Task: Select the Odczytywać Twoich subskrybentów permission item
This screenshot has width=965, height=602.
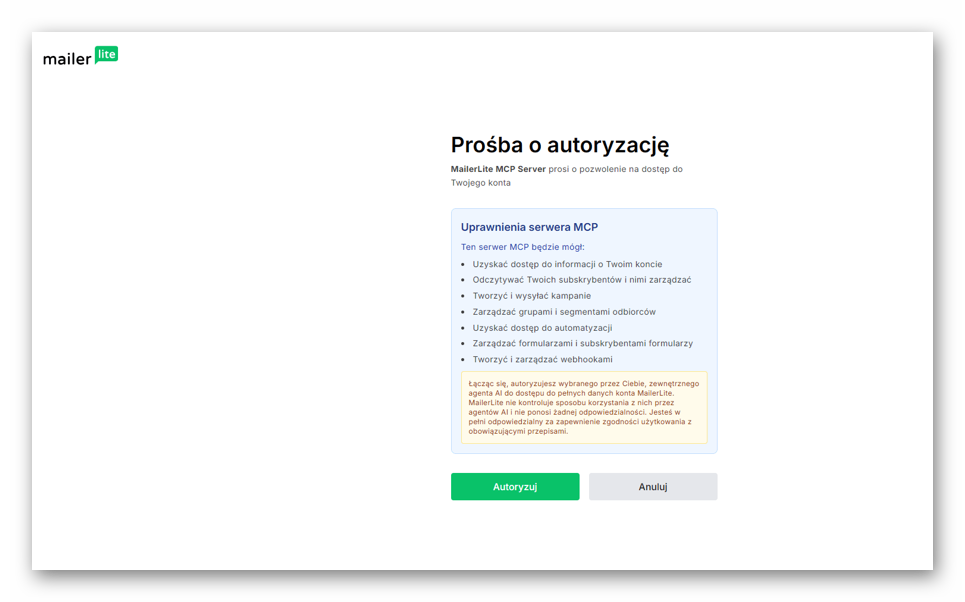Action: coord(582,279)
